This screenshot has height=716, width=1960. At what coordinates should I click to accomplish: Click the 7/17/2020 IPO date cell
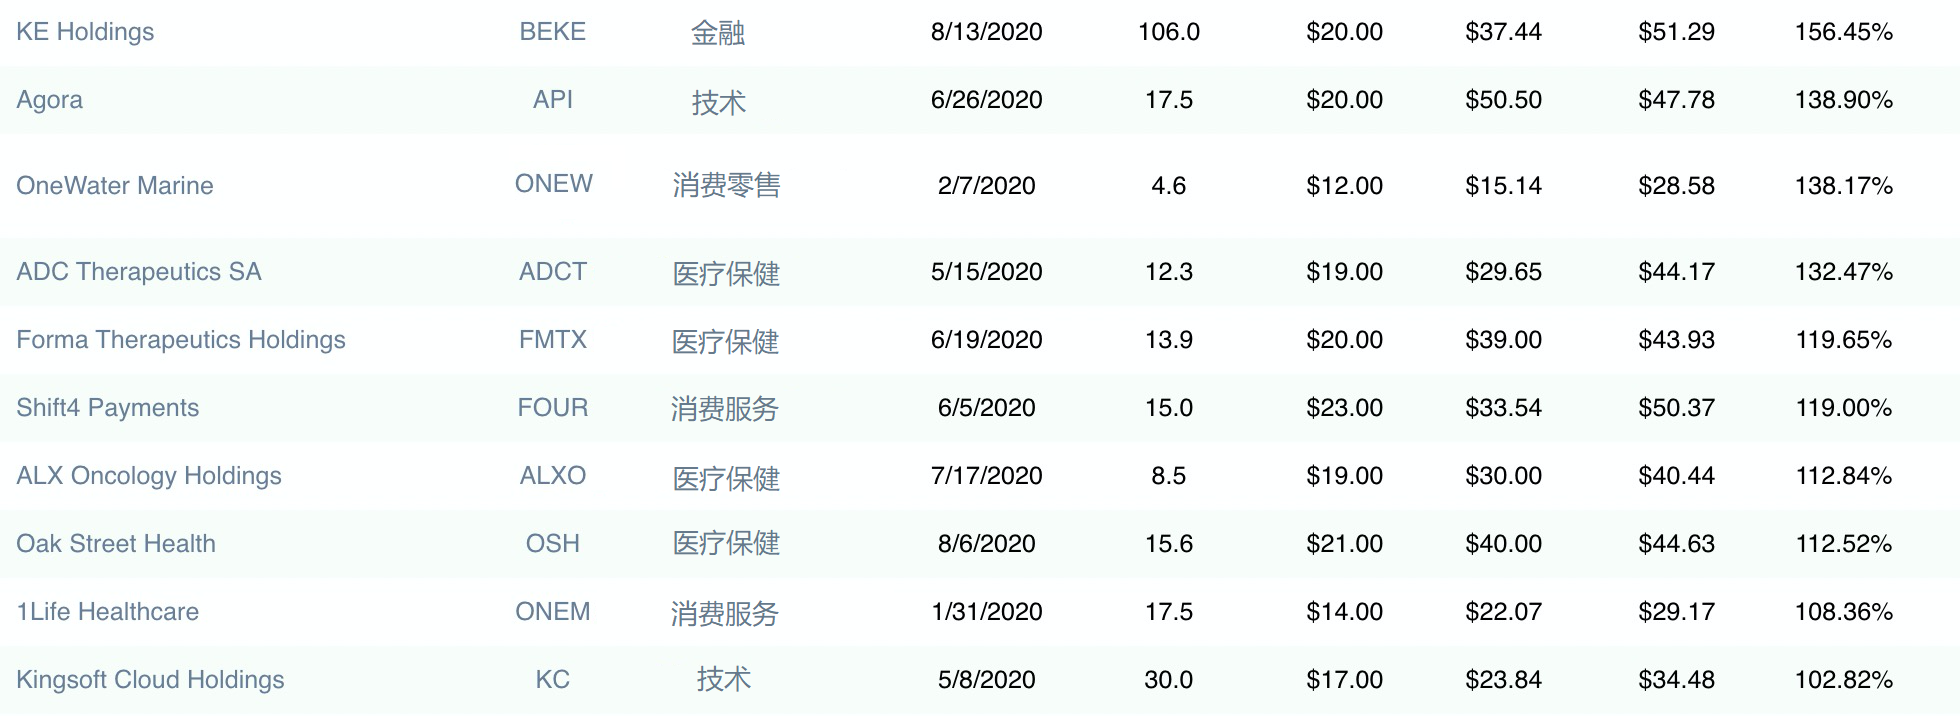click(987, 476)
